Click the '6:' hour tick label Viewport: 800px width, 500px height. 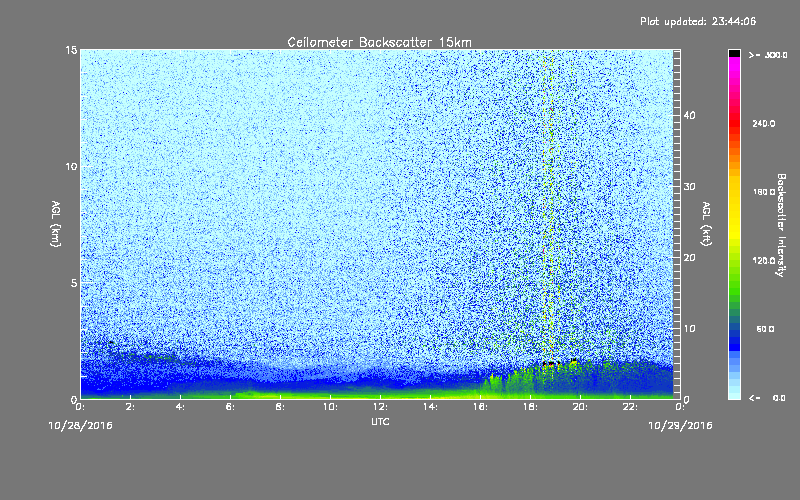point(230,407)
